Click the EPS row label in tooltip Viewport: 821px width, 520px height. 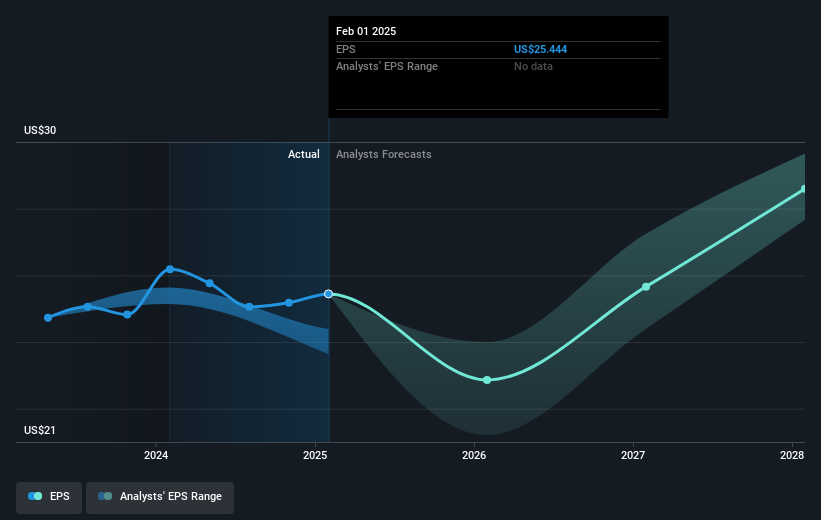pyautogui.click(x=346, y=49)
